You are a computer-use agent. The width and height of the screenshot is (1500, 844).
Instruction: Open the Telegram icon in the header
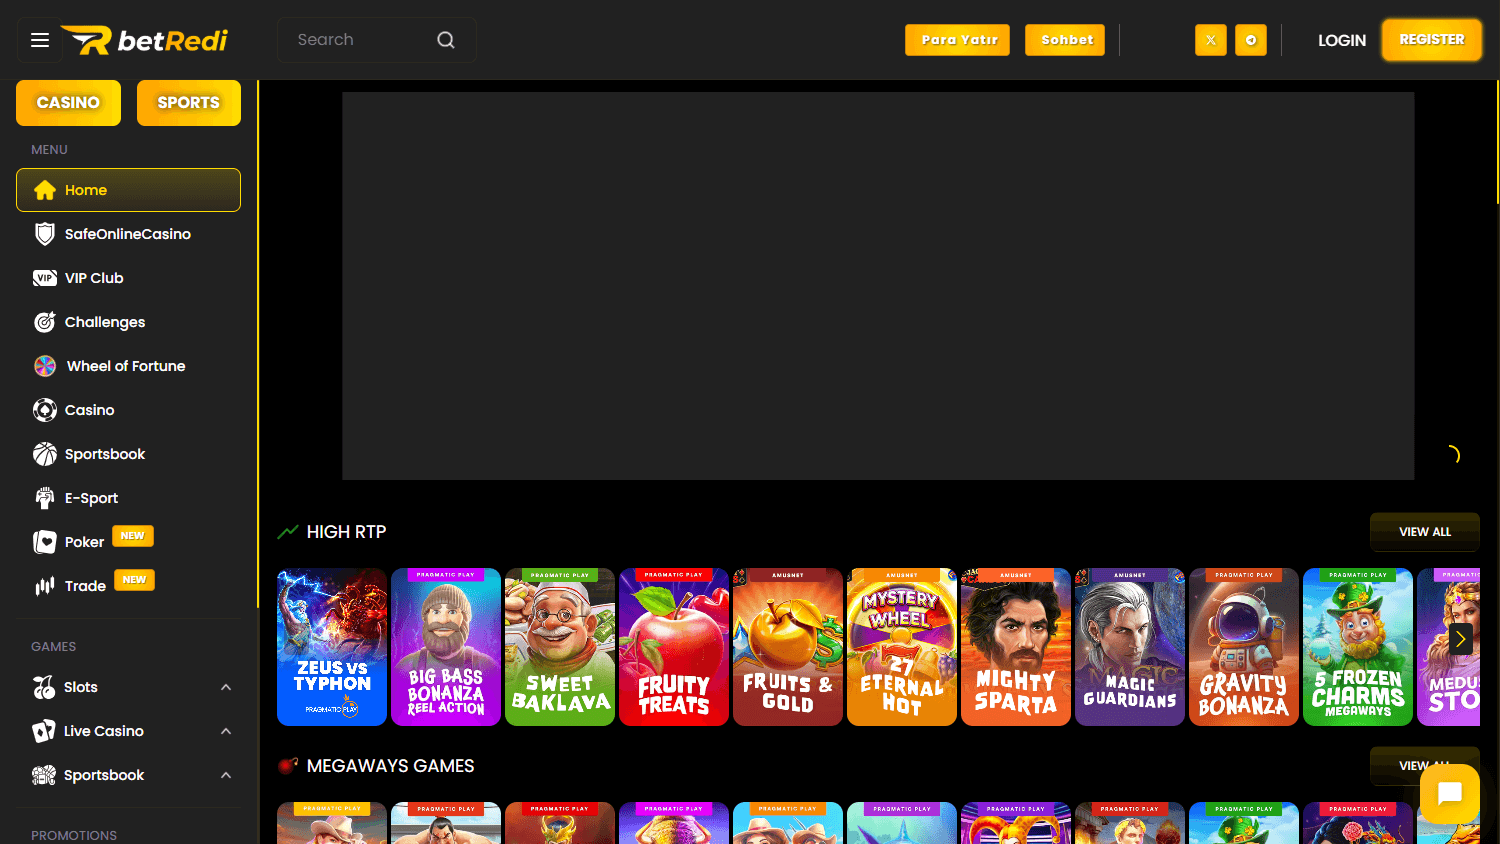click(1250, 39)
